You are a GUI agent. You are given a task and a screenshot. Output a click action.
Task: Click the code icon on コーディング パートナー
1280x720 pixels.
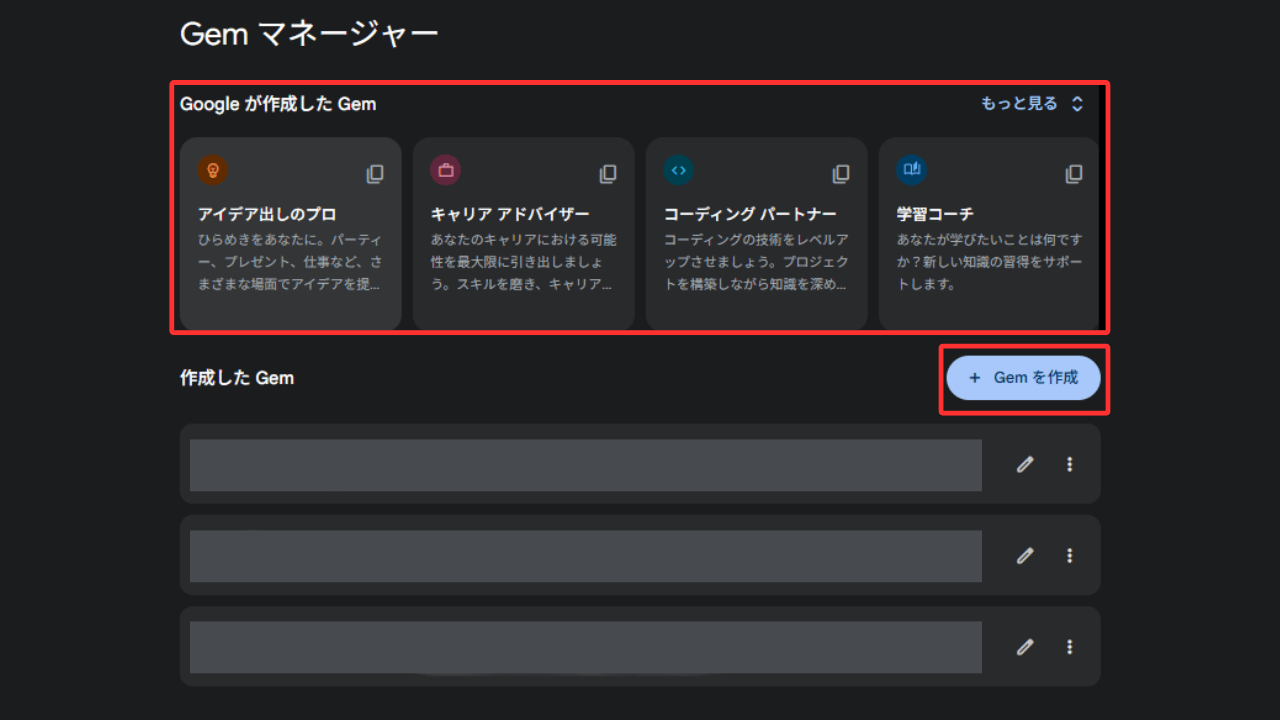point(679,170)
